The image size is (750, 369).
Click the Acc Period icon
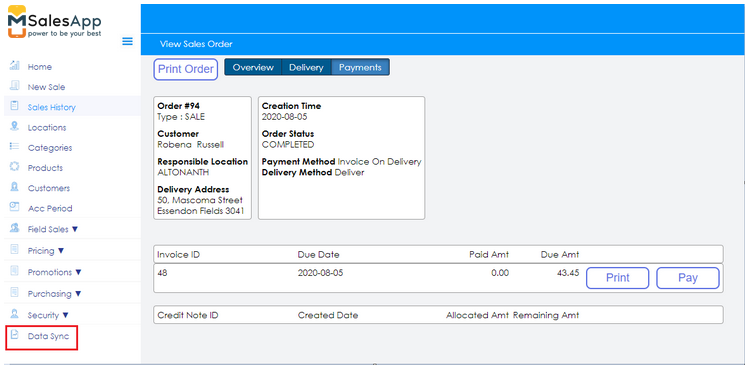click(15, 207)
